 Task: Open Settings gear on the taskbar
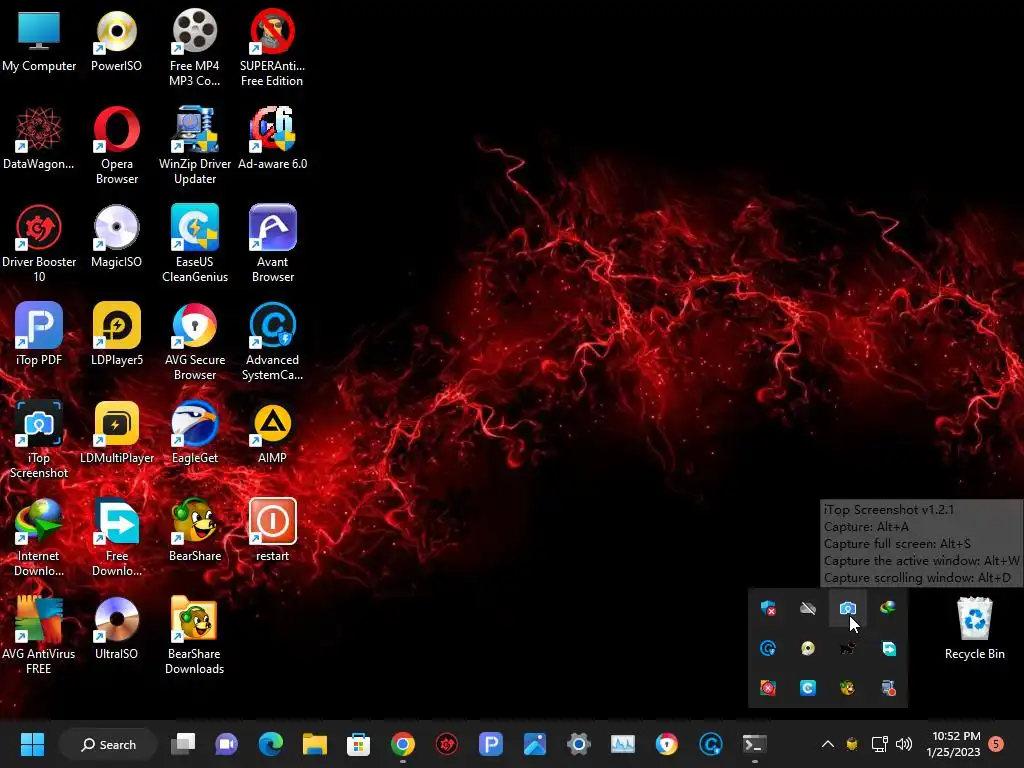coord(579,744)
